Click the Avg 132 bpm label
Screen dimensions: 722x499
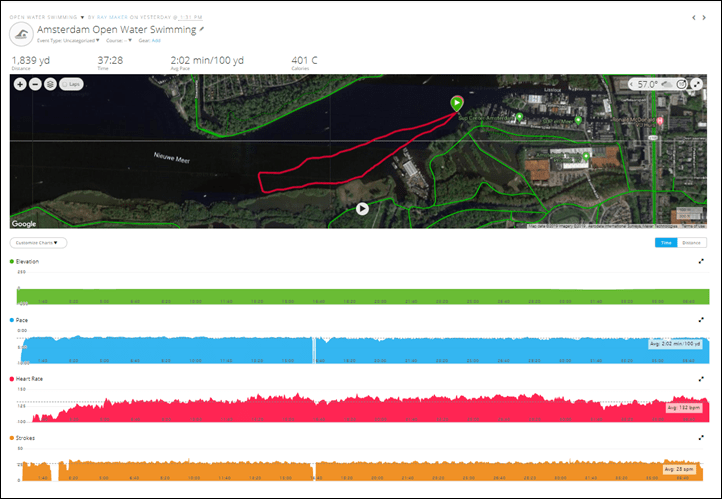coord(684,407)
